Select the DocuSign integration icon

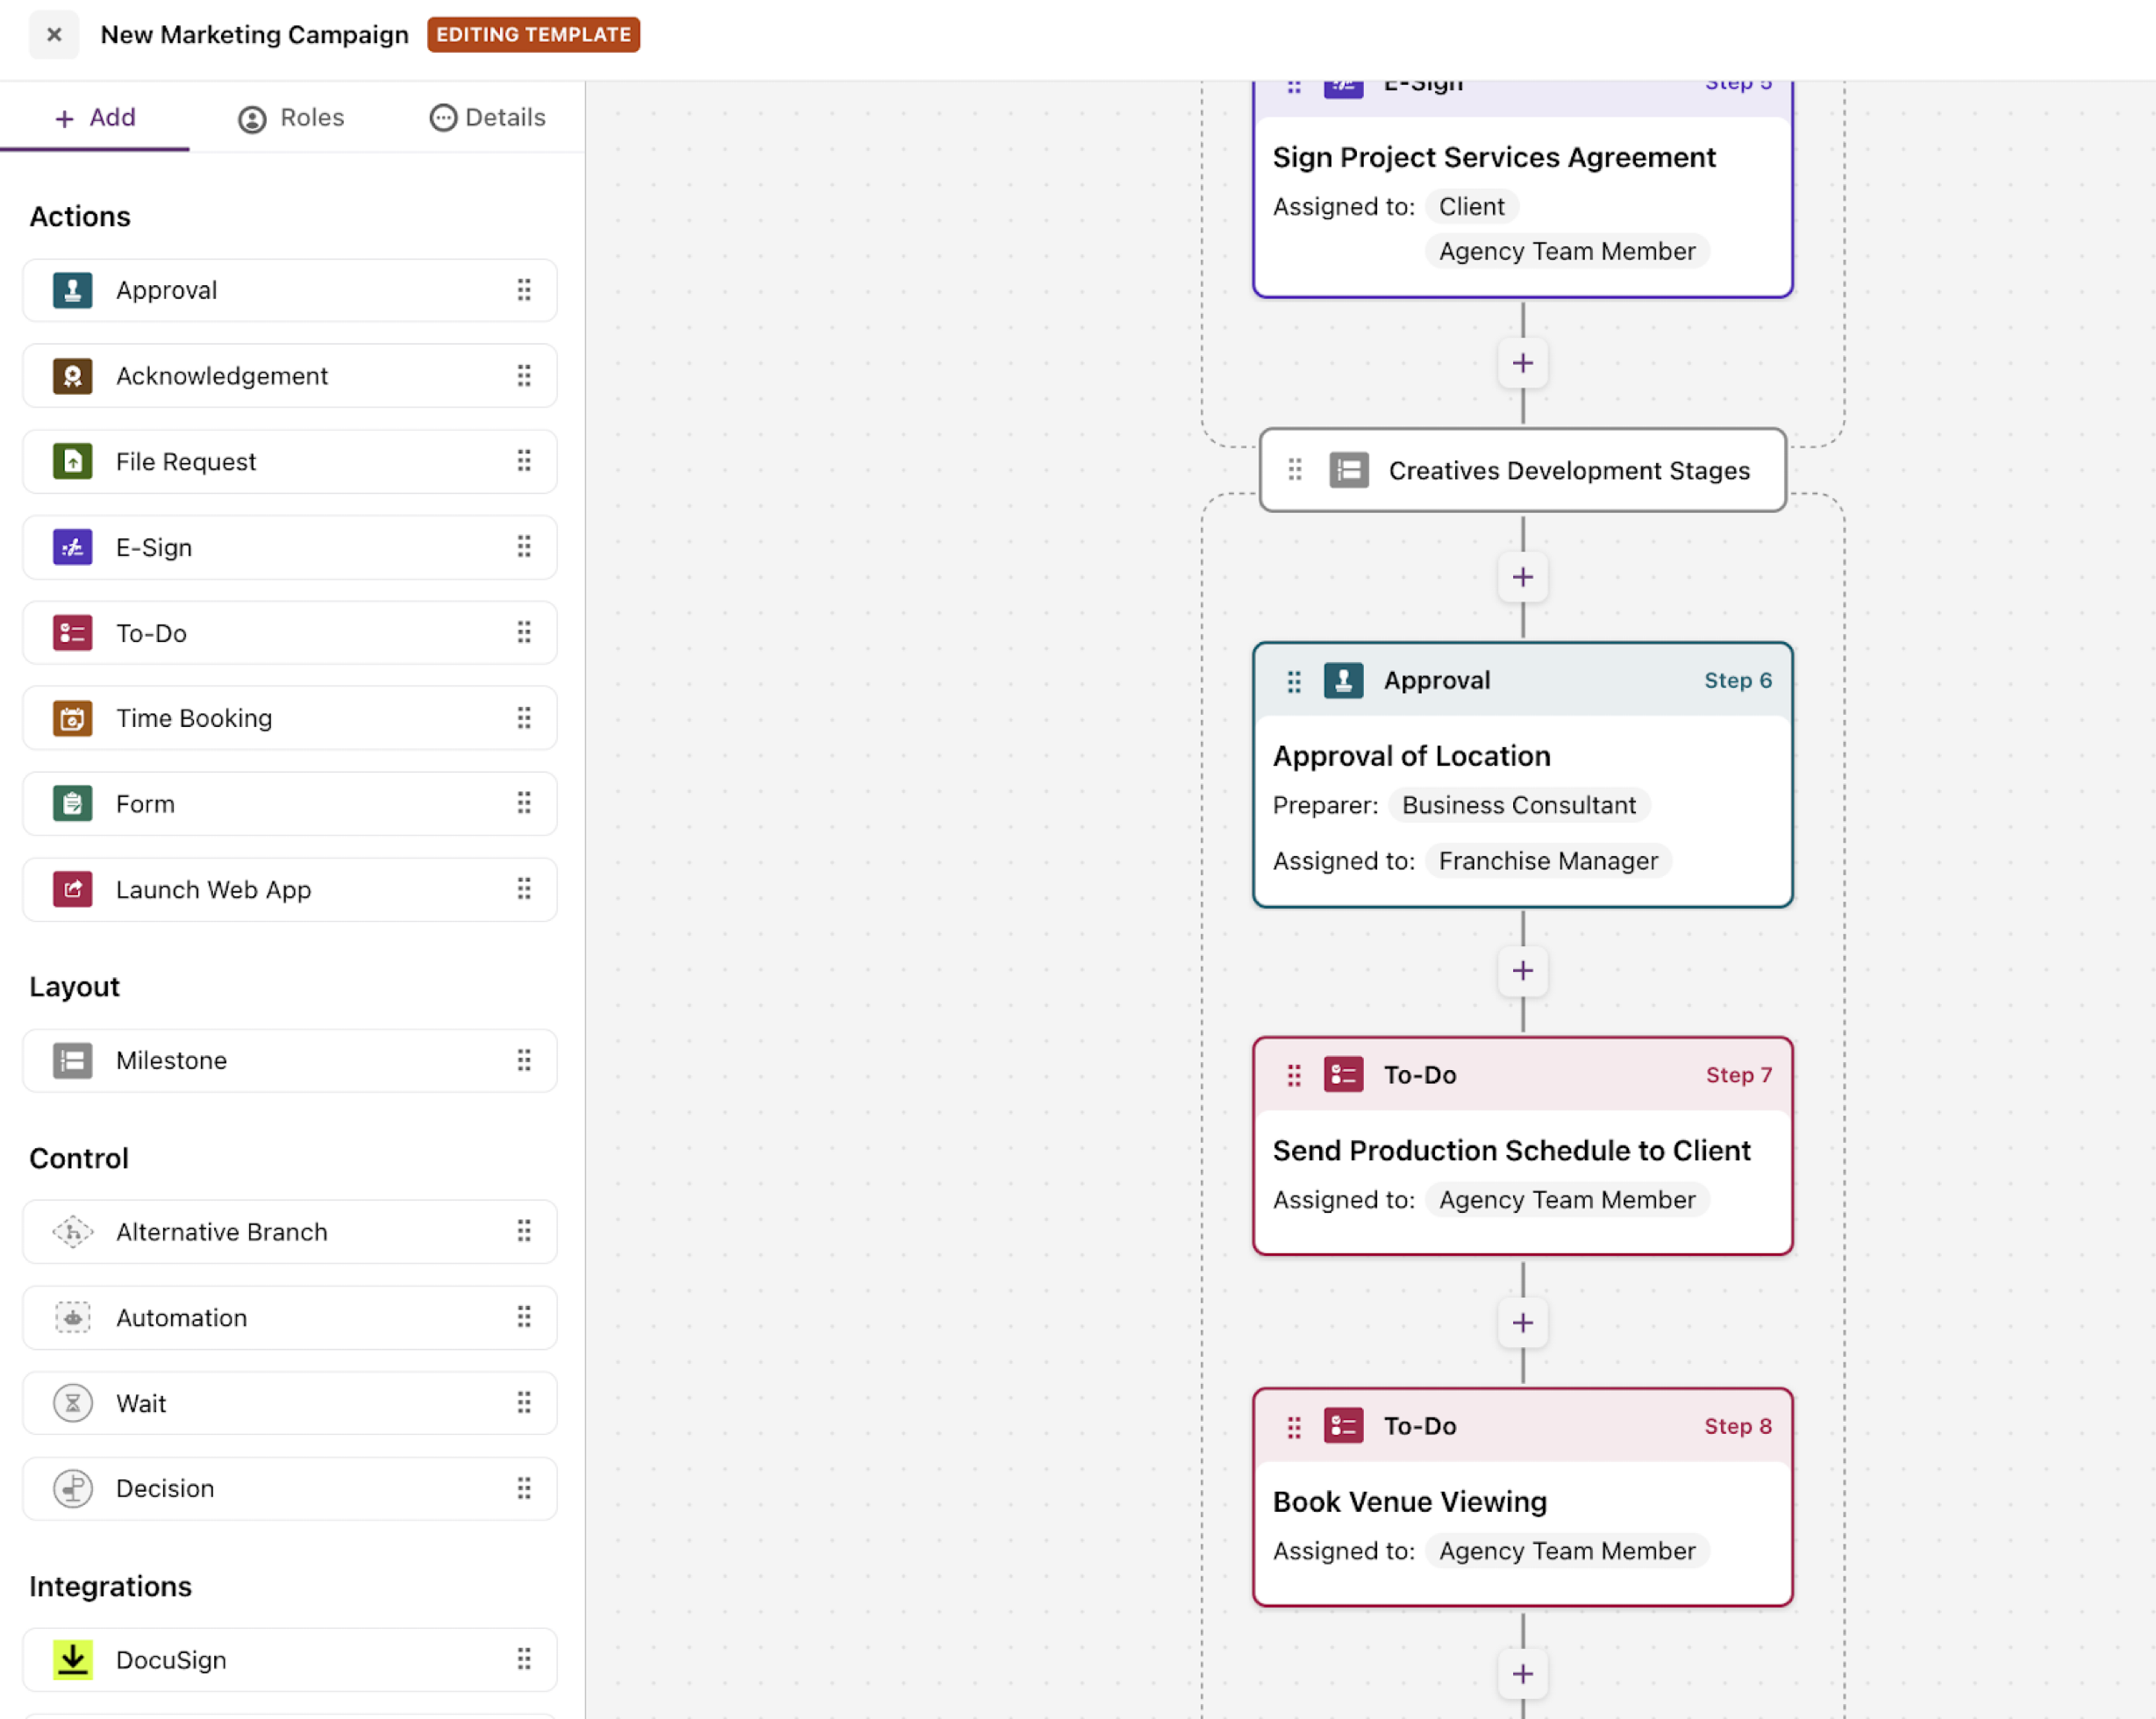(x=72, y=1660)
